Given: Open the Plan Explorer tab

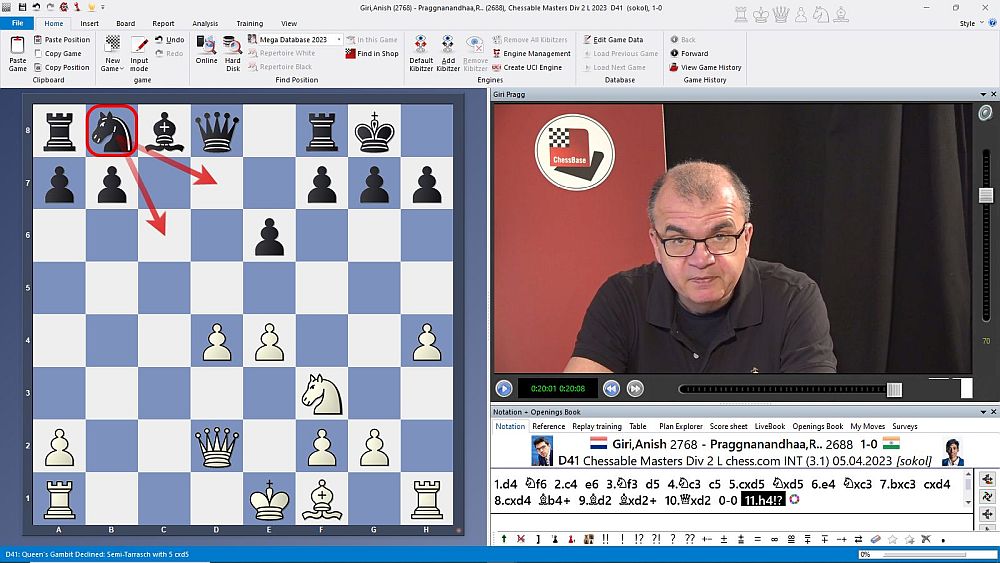Looking at the screenshot, I should coord(680,426).
